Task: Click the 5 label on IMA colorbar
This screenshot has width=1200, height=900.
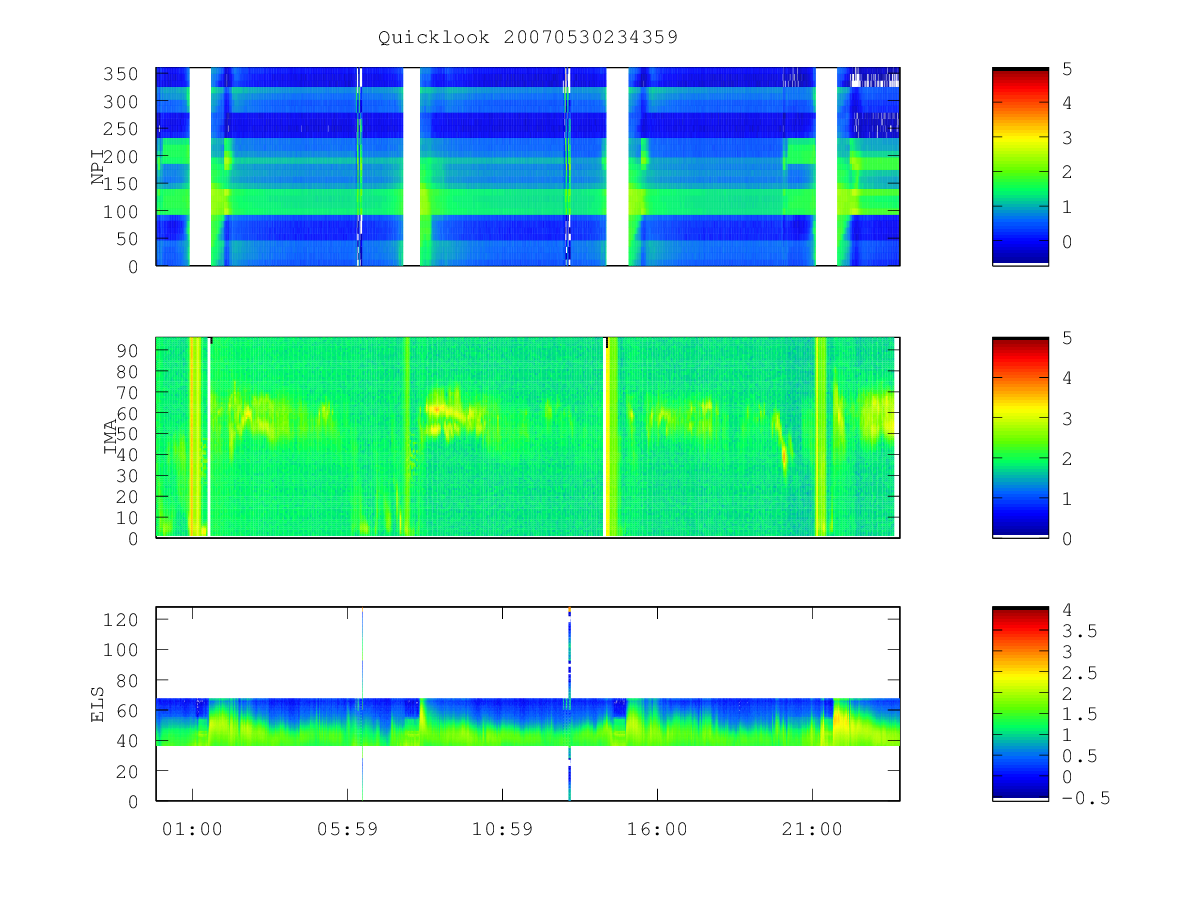Action: [1066, 339]
